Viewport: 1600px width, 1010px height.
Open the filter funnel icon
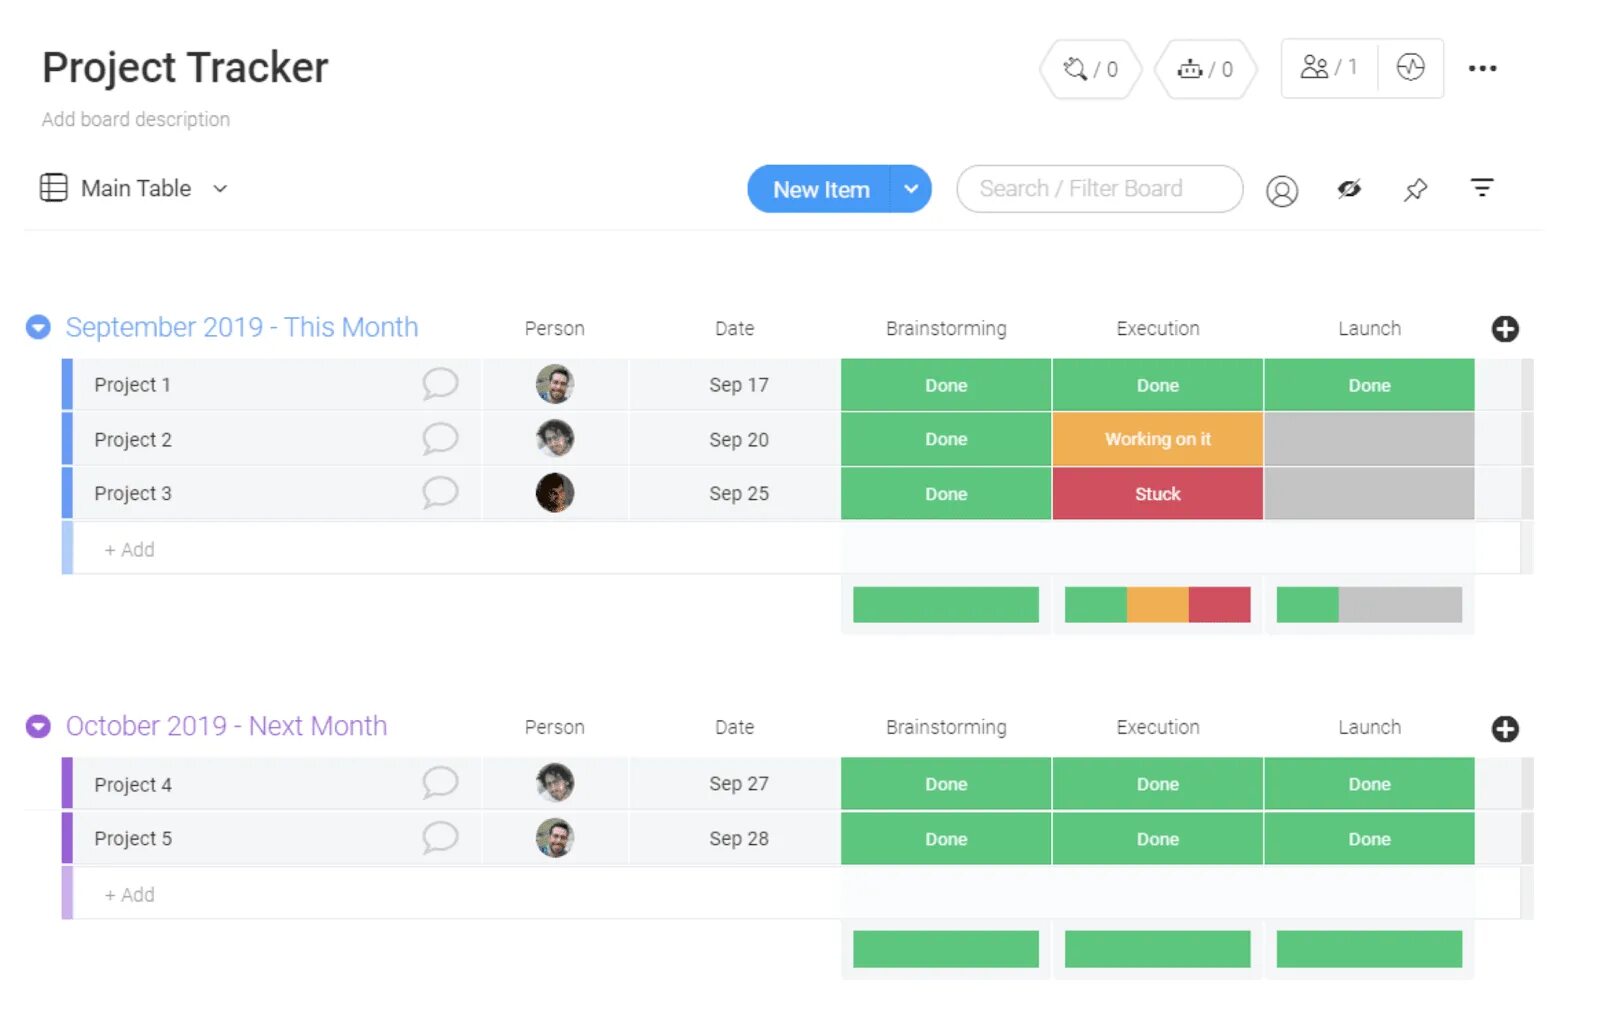tap(1482, 188)
